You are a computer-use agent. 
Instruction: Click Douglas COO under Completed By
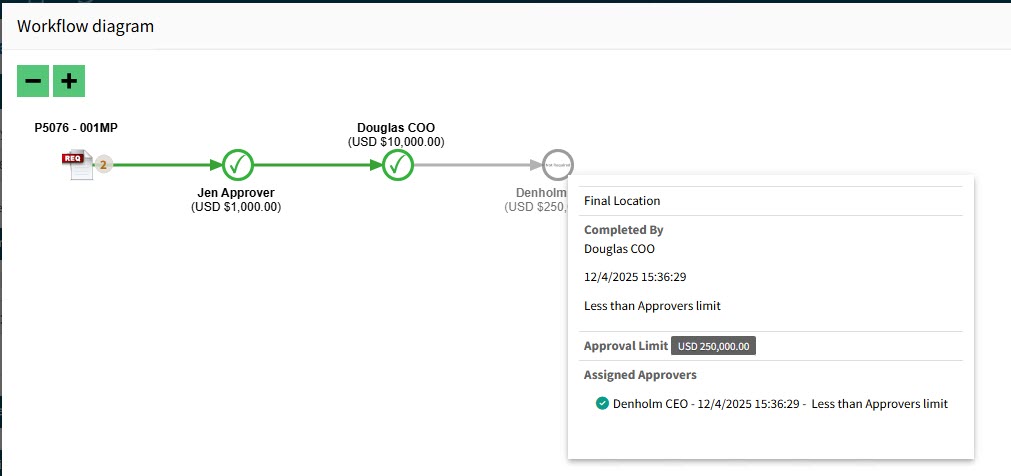tap(619, 249)
